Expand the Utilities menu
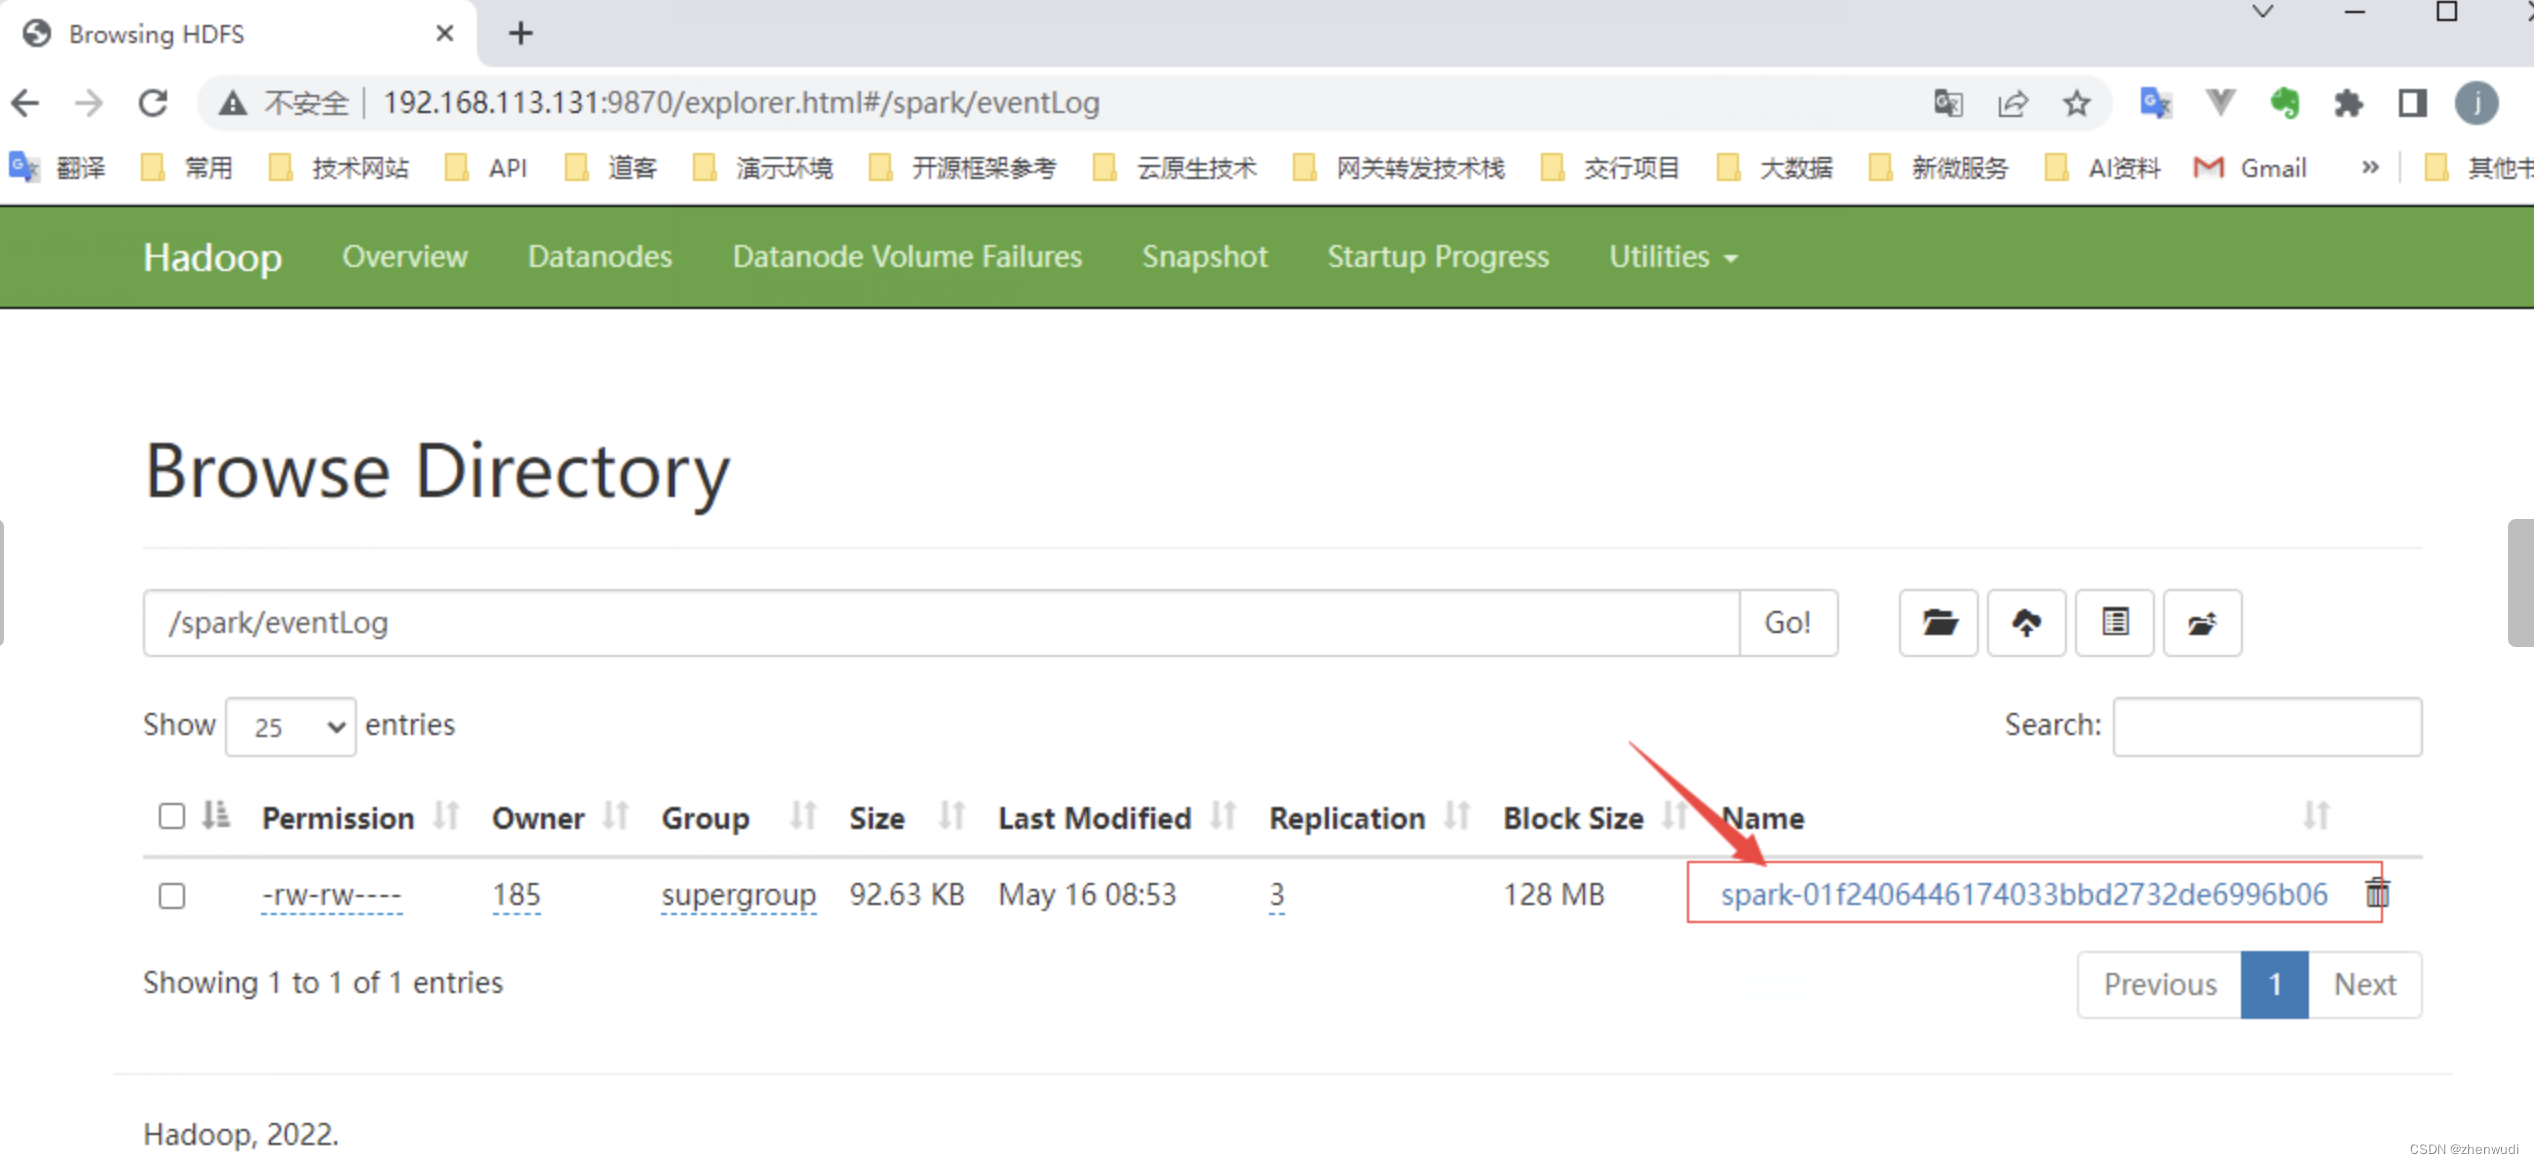This screenshot has height=1164, width=2534. point(1672,257)
